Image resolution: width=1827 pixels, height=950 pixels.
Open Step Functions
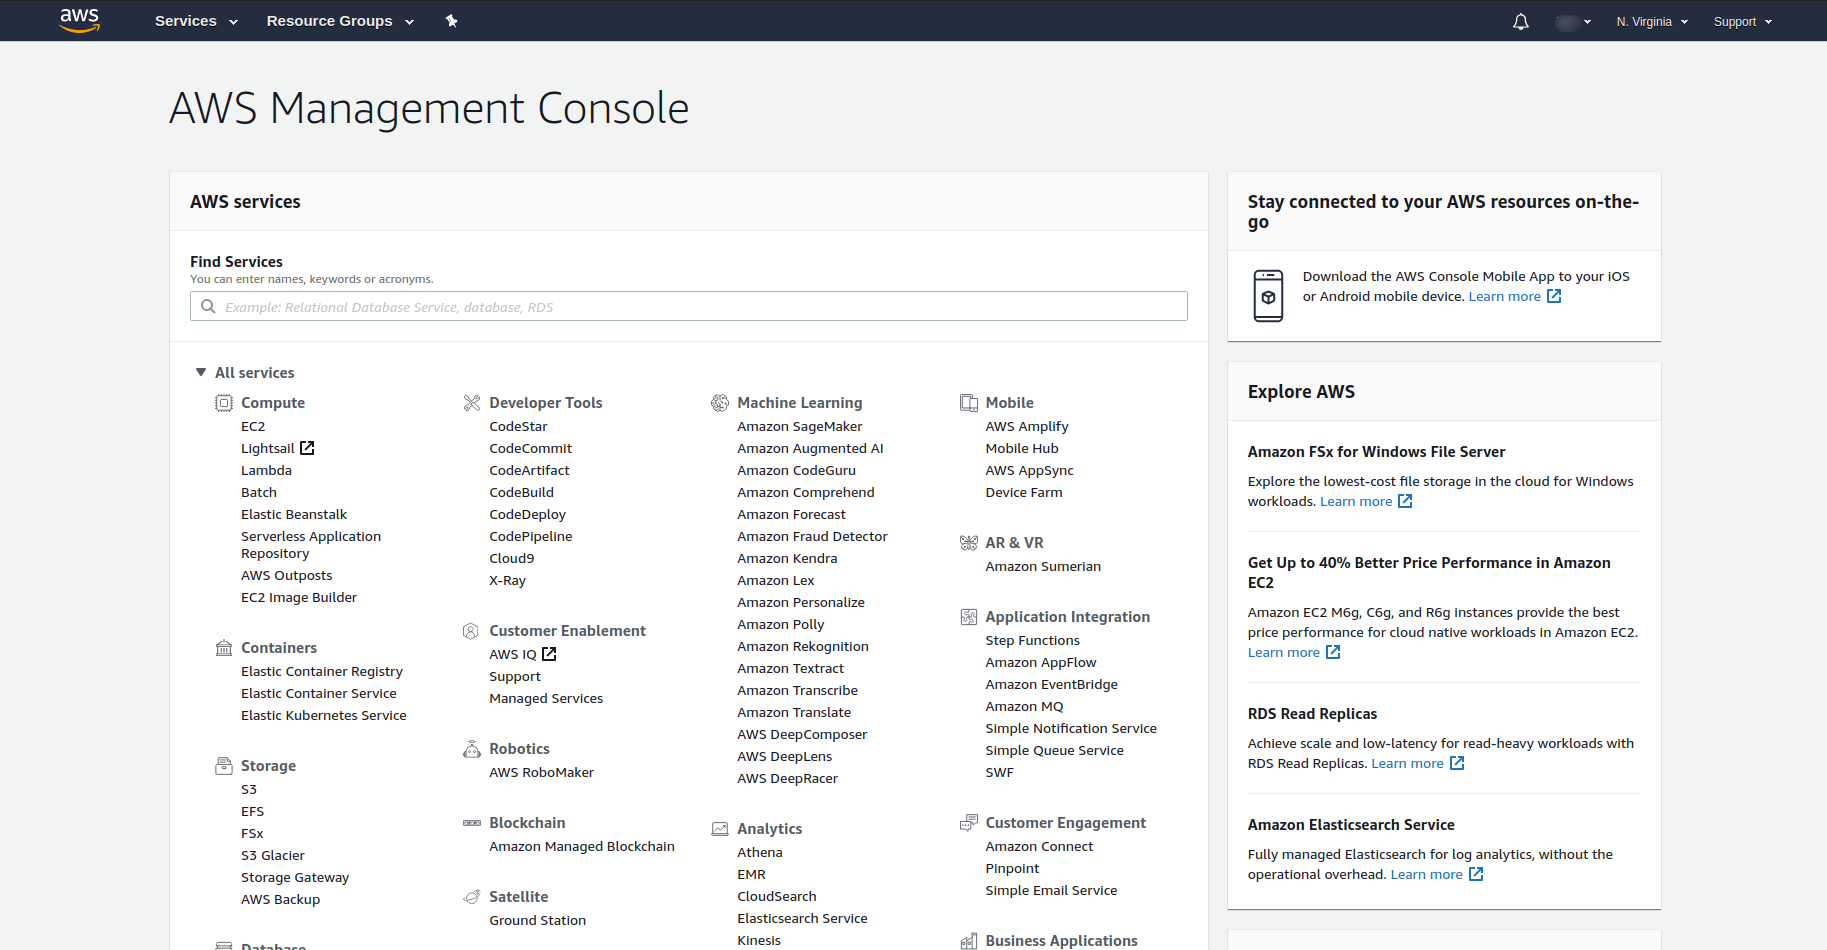tap(1032, 641)
